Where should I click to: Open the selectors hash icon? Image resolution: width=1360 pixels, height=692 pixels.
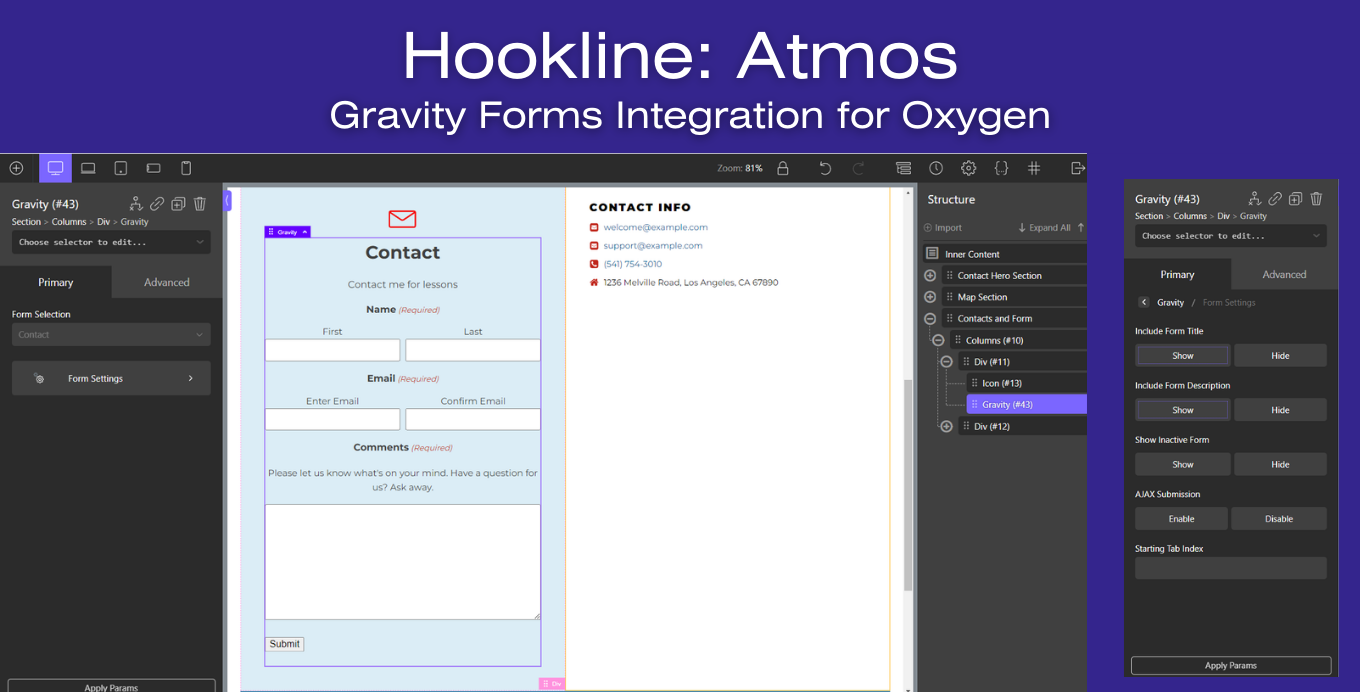point(1034,168)
